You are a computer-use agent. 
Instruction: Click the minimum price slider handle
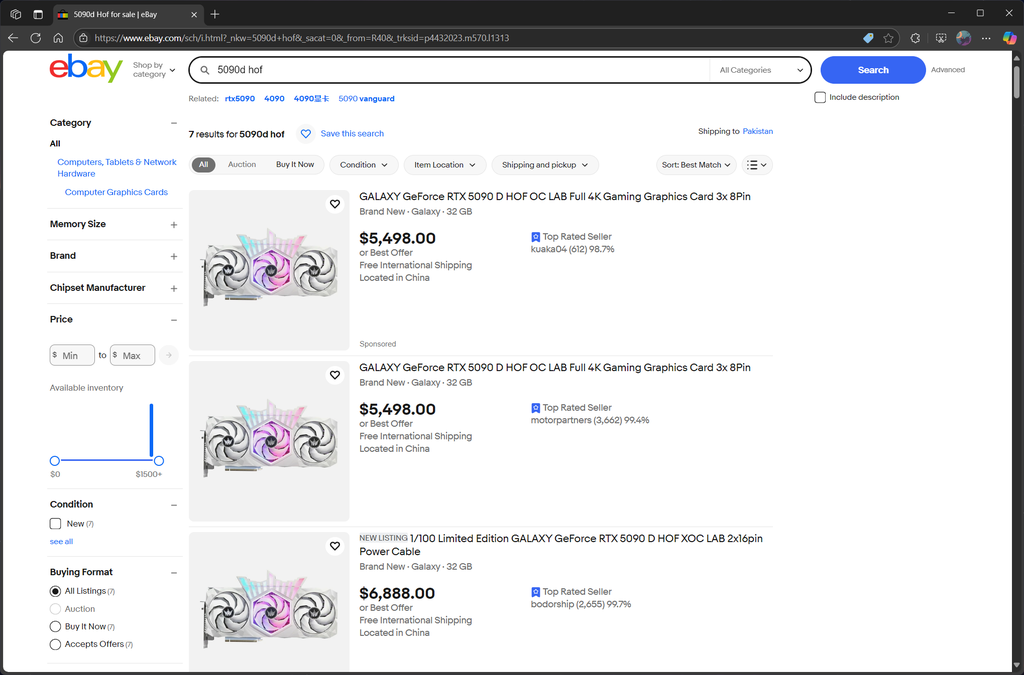[x=55, y=461]
